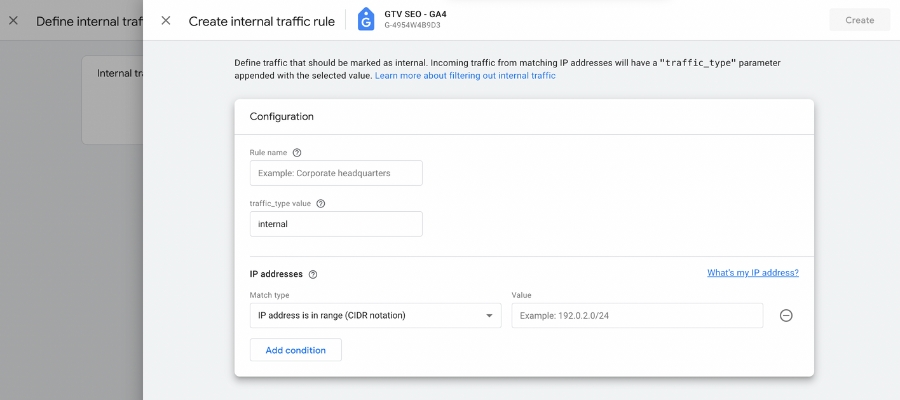Viewport: 900px width, 400px height.
Task: Click the GTV SEO - GA4 property name
Action: 415,14
